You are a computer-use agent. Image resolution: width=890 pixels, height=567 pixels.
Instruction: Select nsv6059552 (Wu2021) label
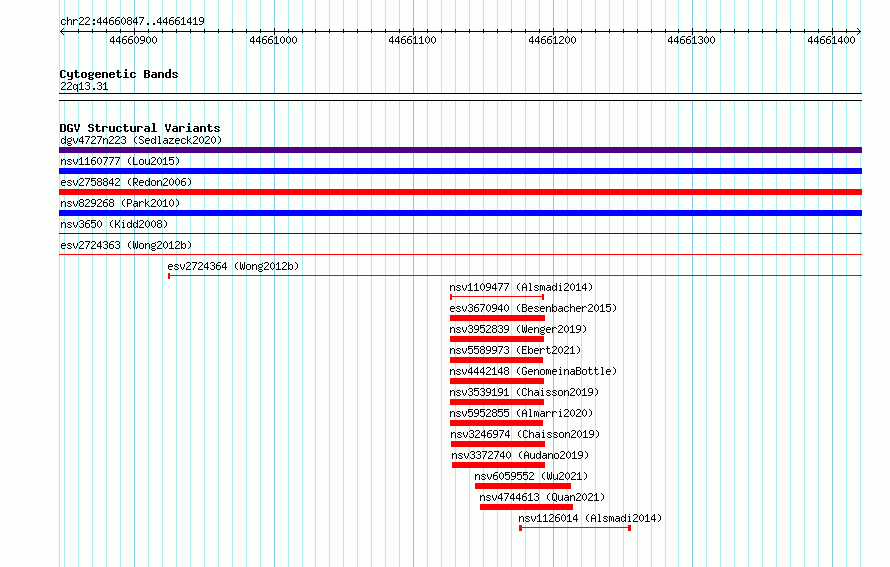tap(531, 476)
